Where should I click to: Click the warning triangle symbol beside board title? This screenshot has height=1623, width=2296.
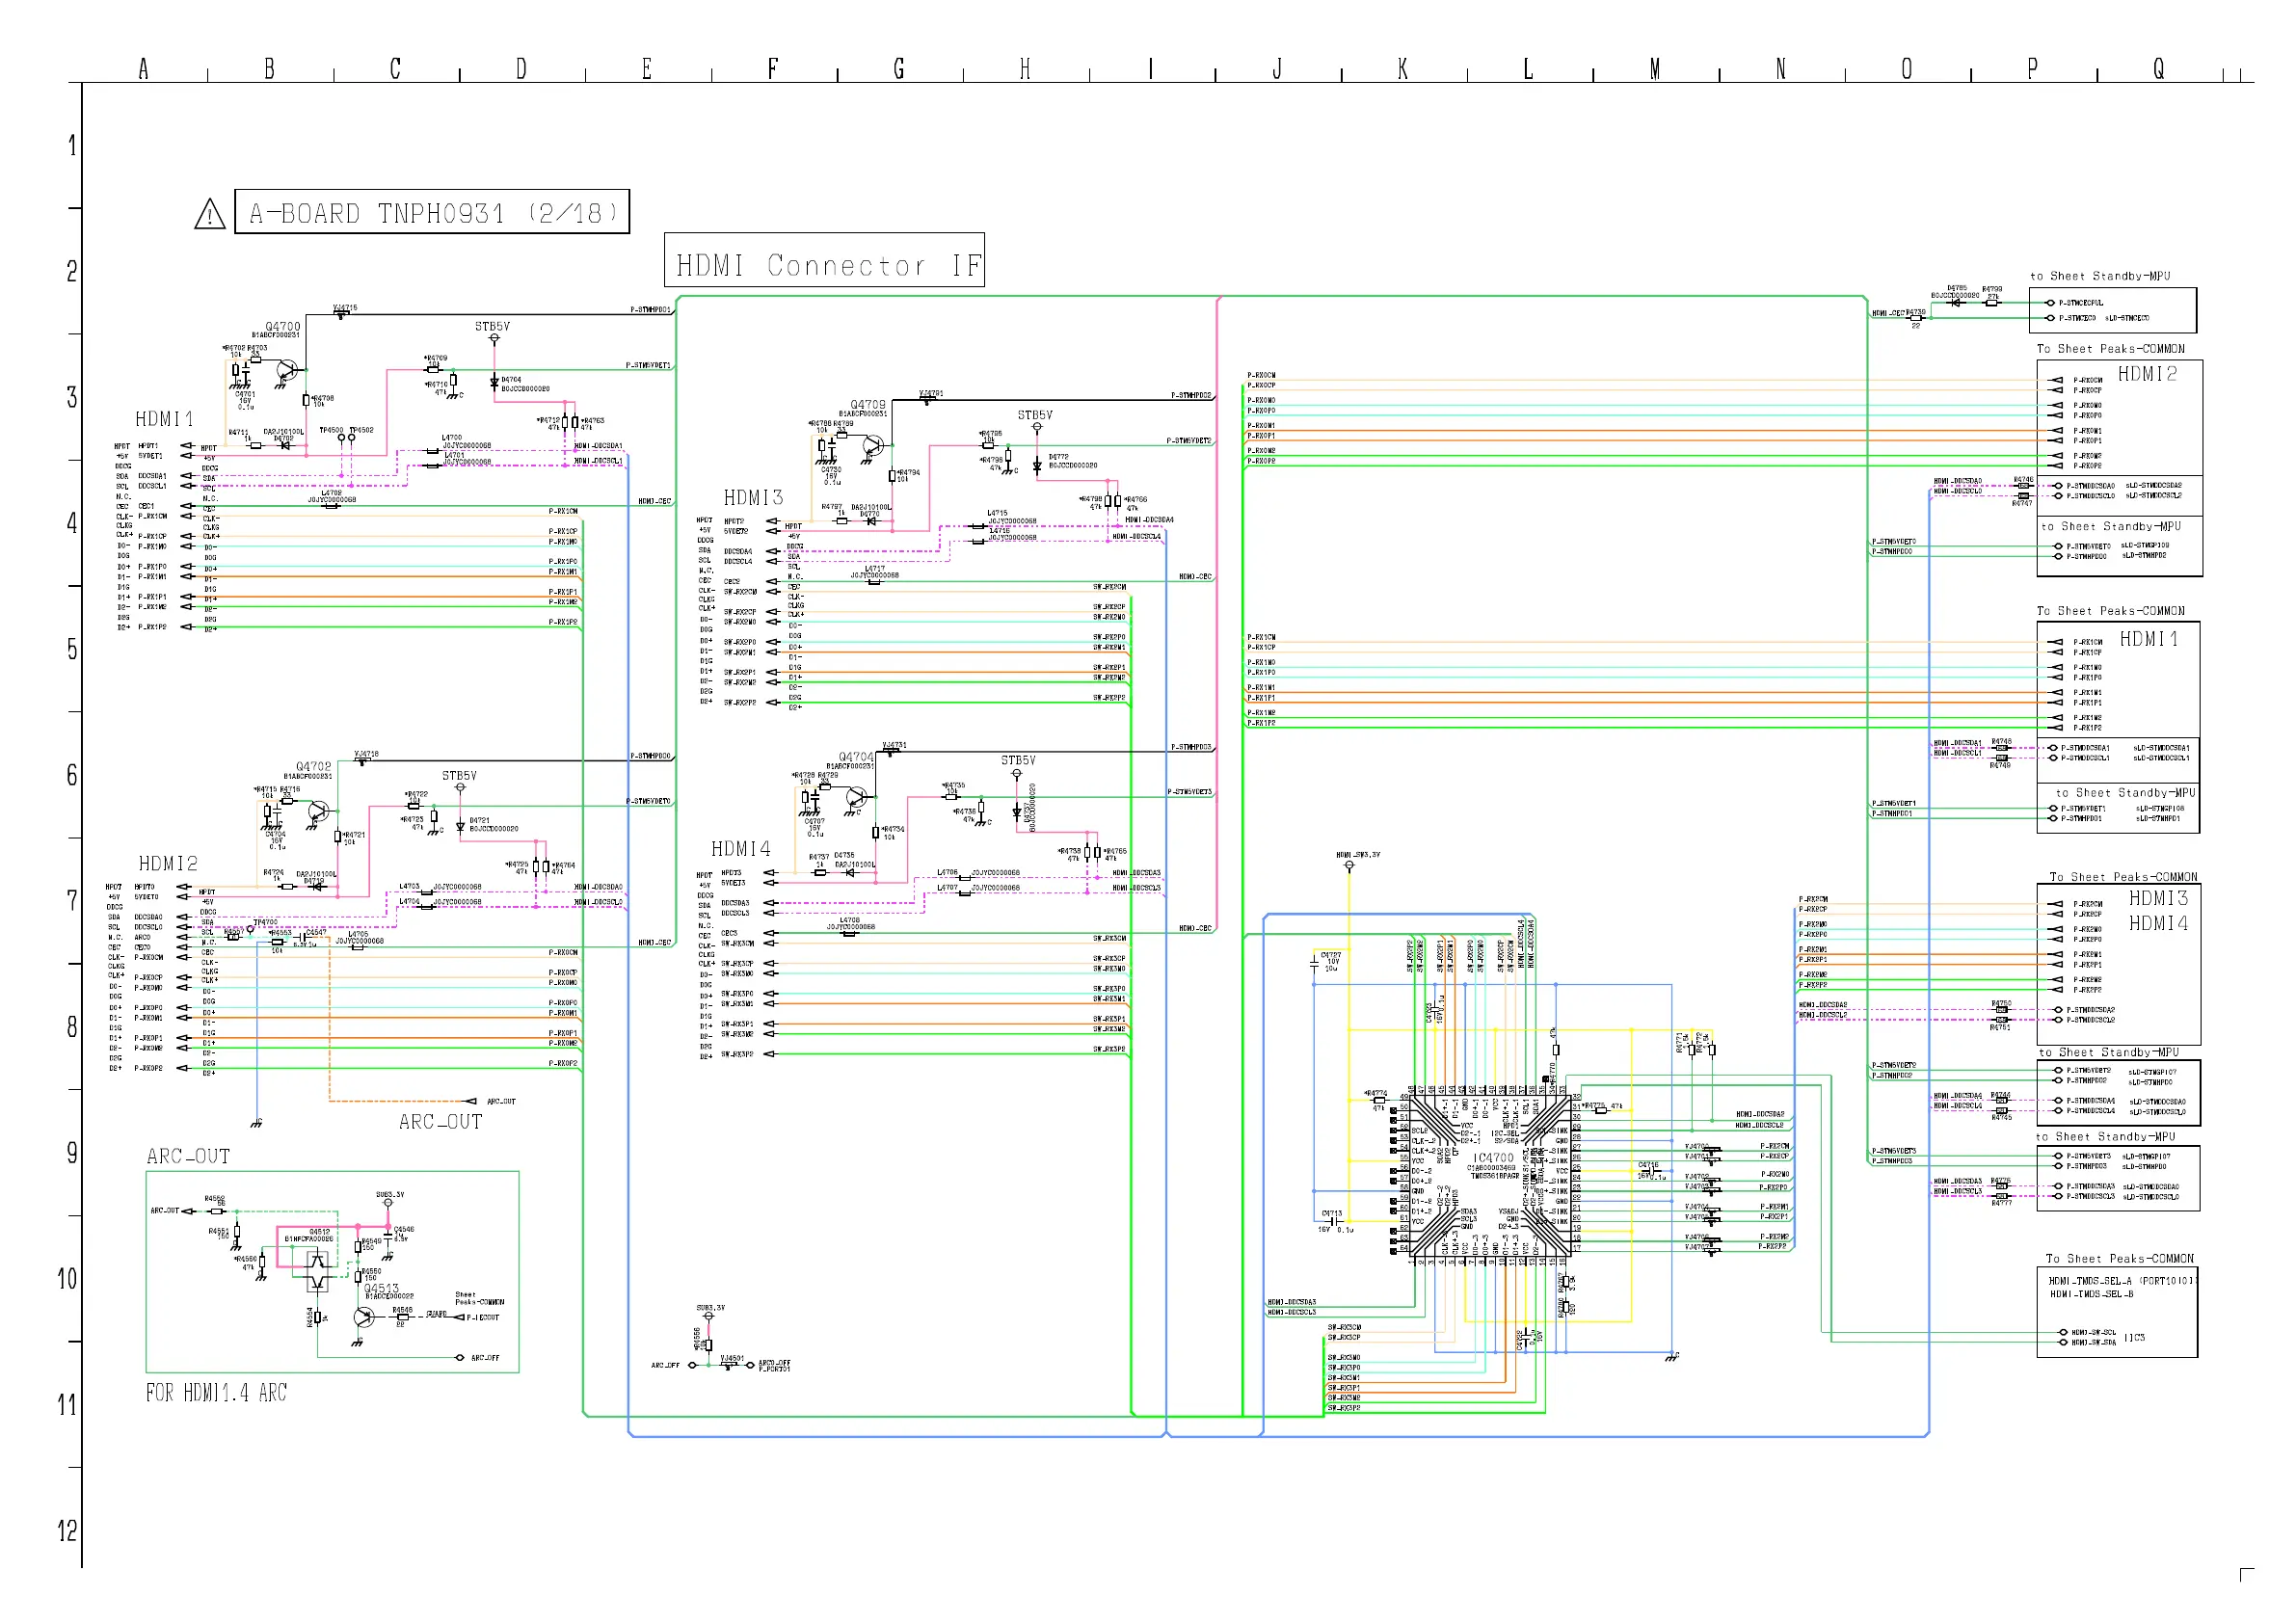209,214
